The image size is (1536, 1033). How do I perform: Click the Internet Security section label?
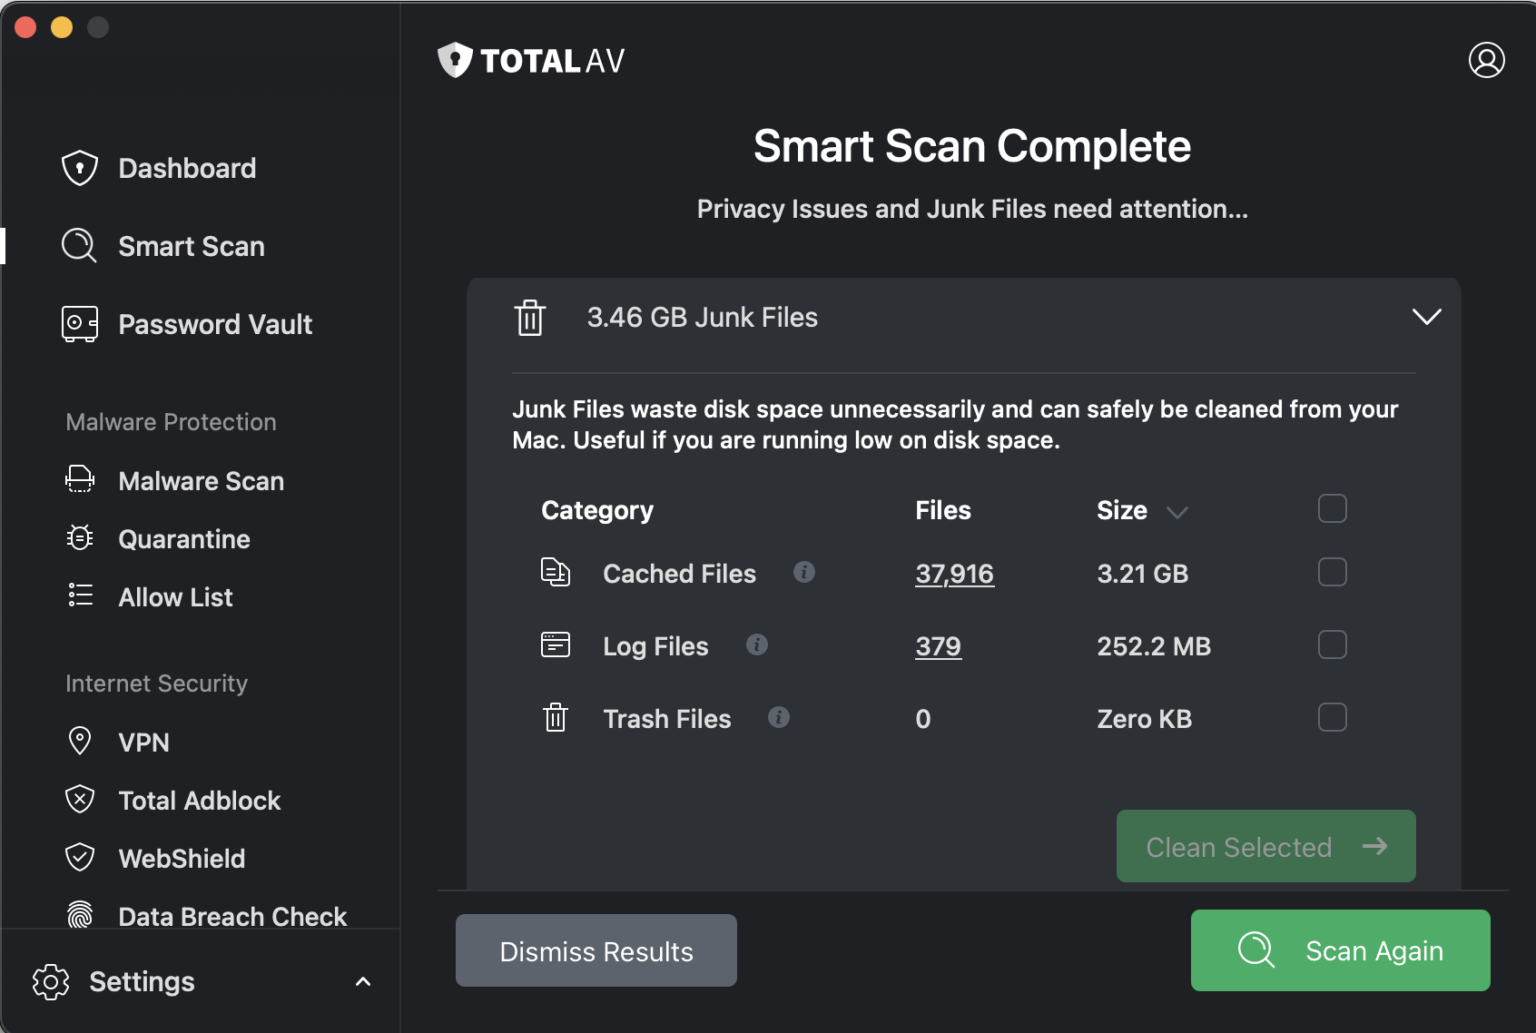pos(156,683)
